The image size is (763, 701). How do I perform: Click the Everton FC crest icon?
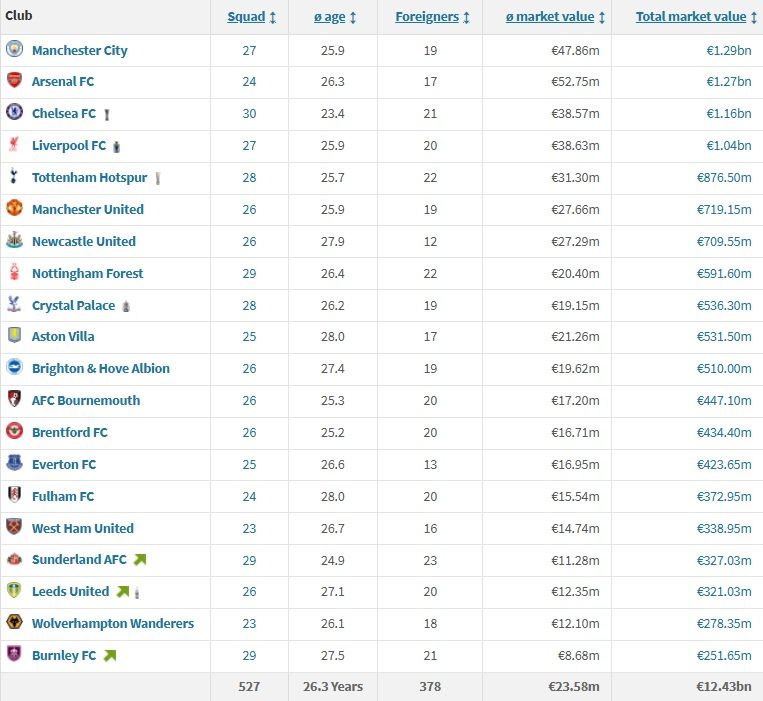(14, 464)
